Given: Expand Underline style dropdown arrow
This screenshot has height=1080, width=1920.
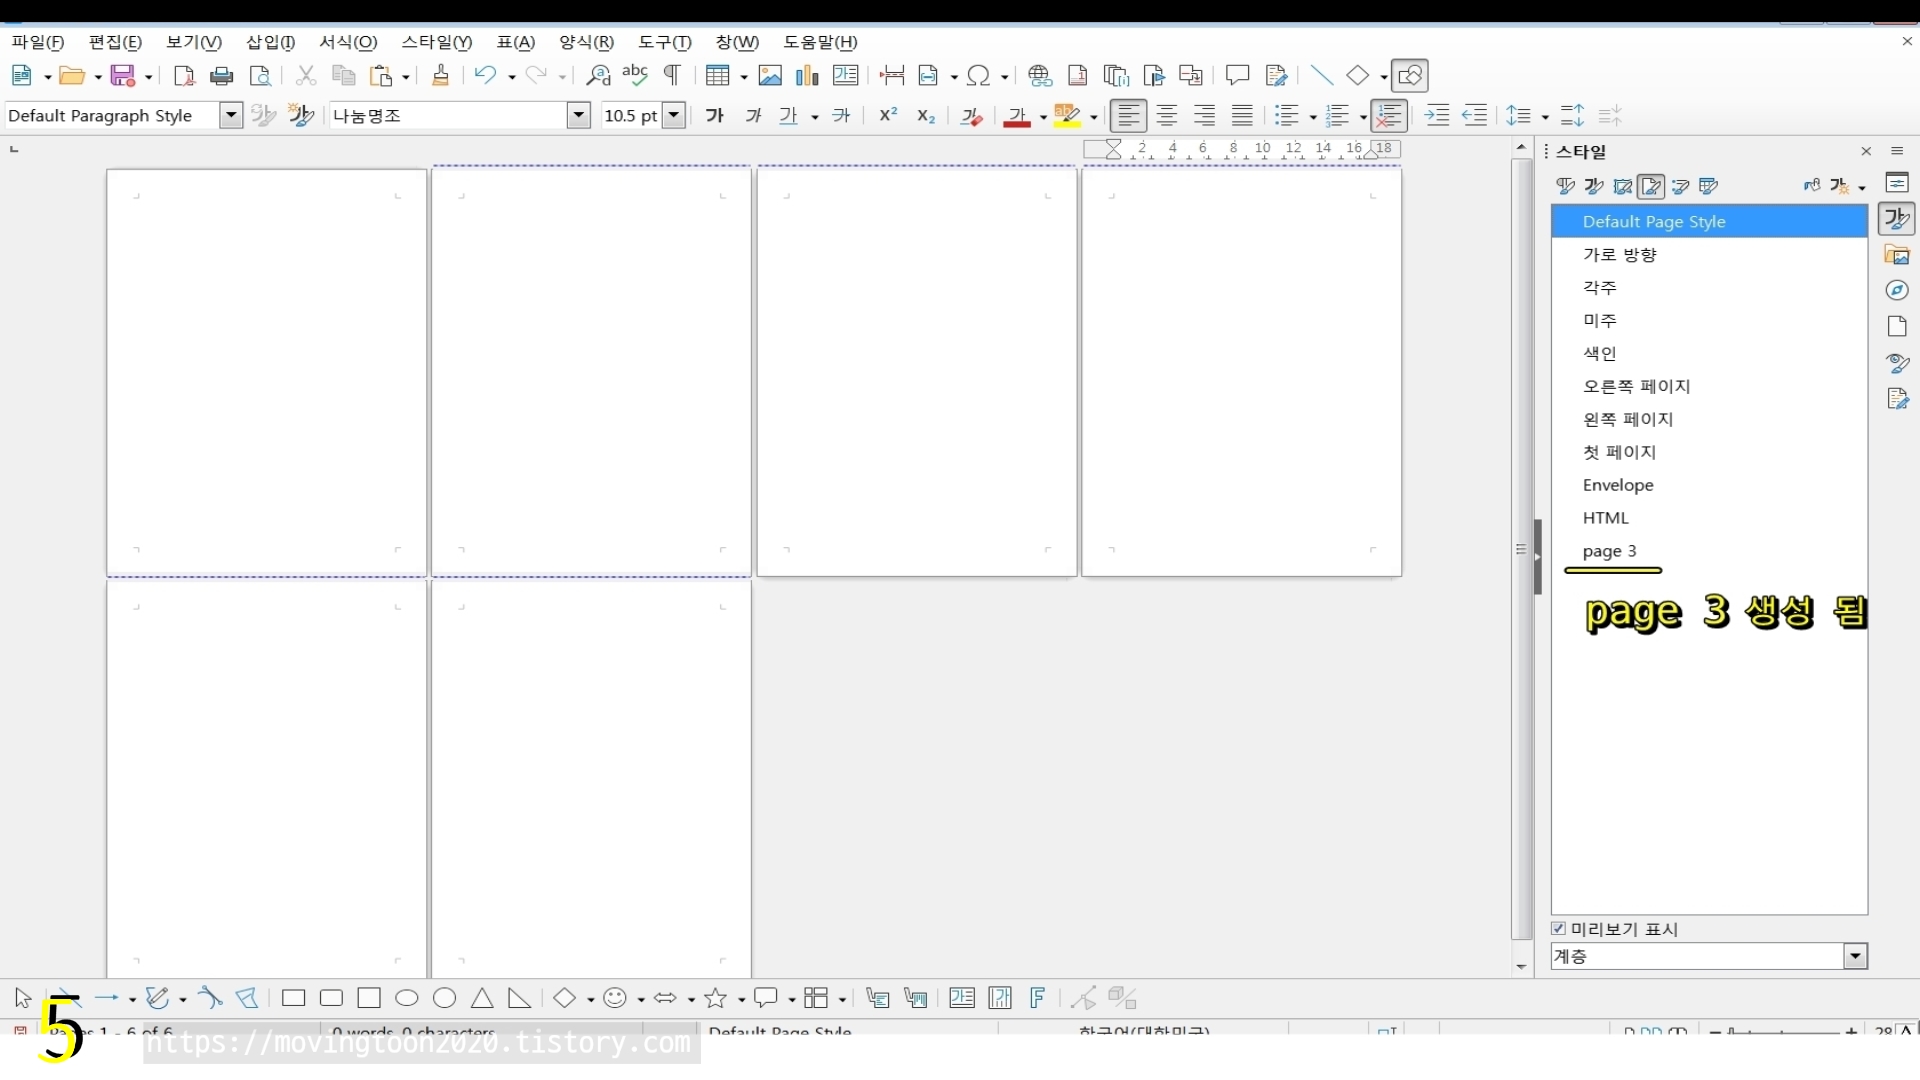Looking at the screenshot, I should (815, 117).
